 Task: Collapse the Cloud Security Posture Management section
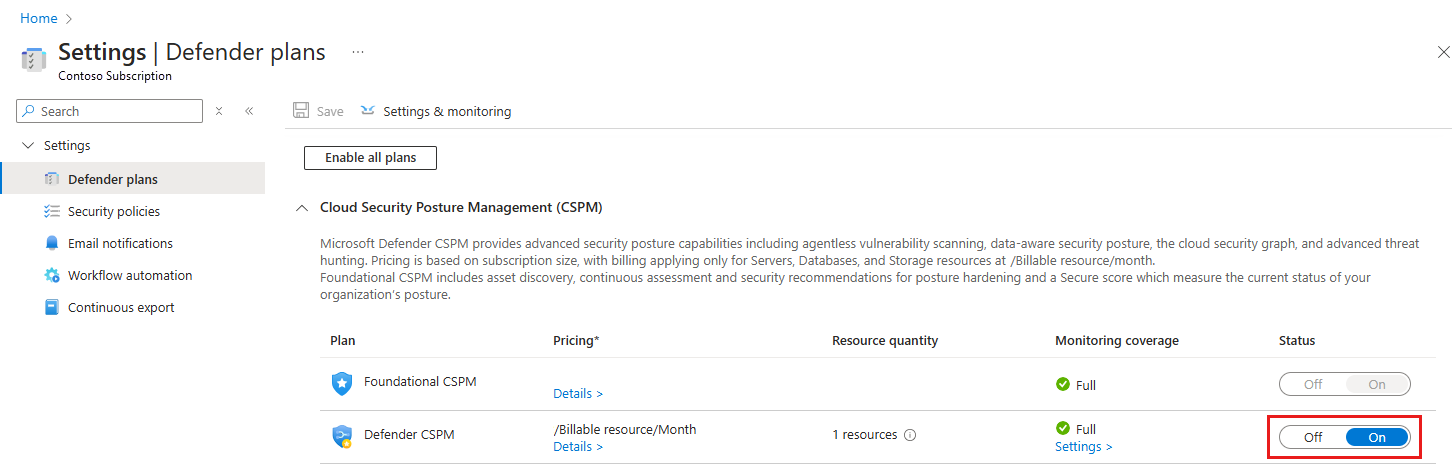point(301,207)
